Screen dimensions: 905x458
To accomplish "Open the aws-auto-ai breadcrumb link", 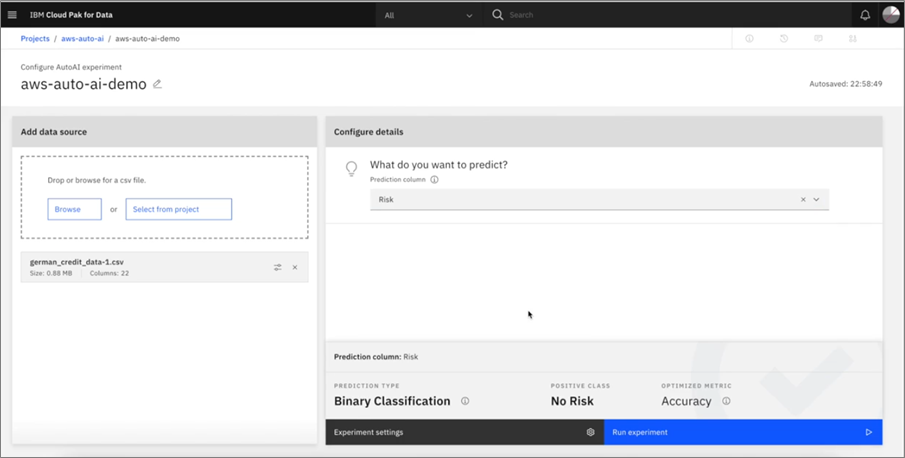I will (x=83, y=39).
